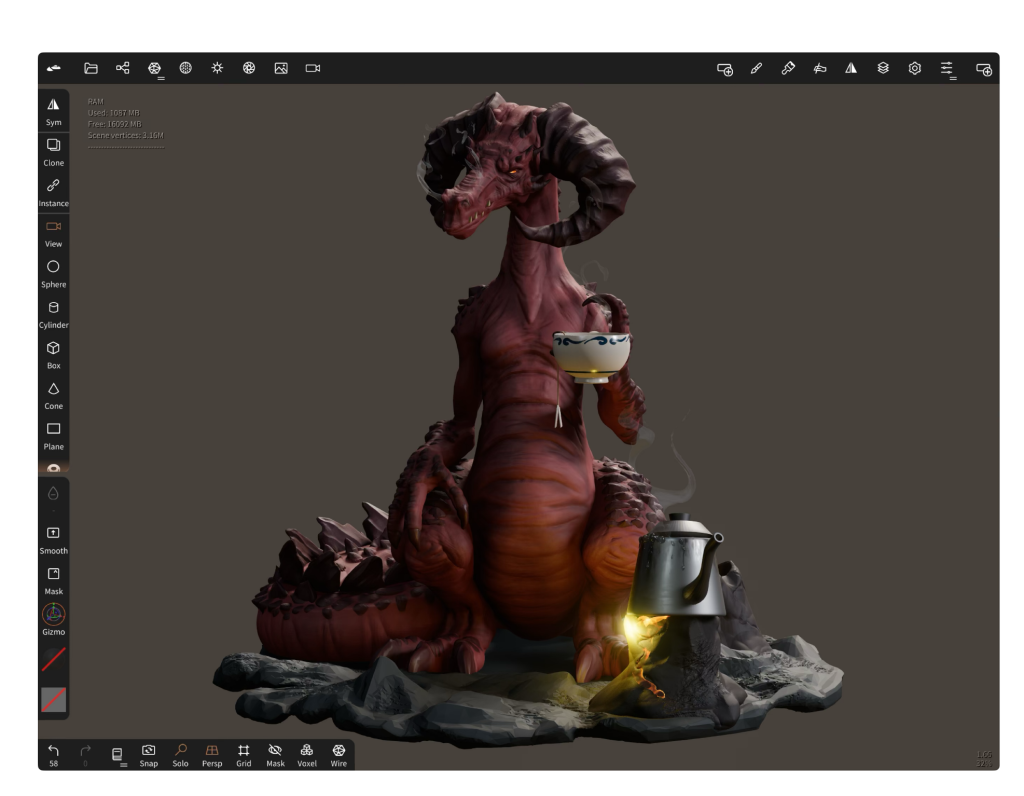Click the Clone tool icon

[x=53, y=150]
